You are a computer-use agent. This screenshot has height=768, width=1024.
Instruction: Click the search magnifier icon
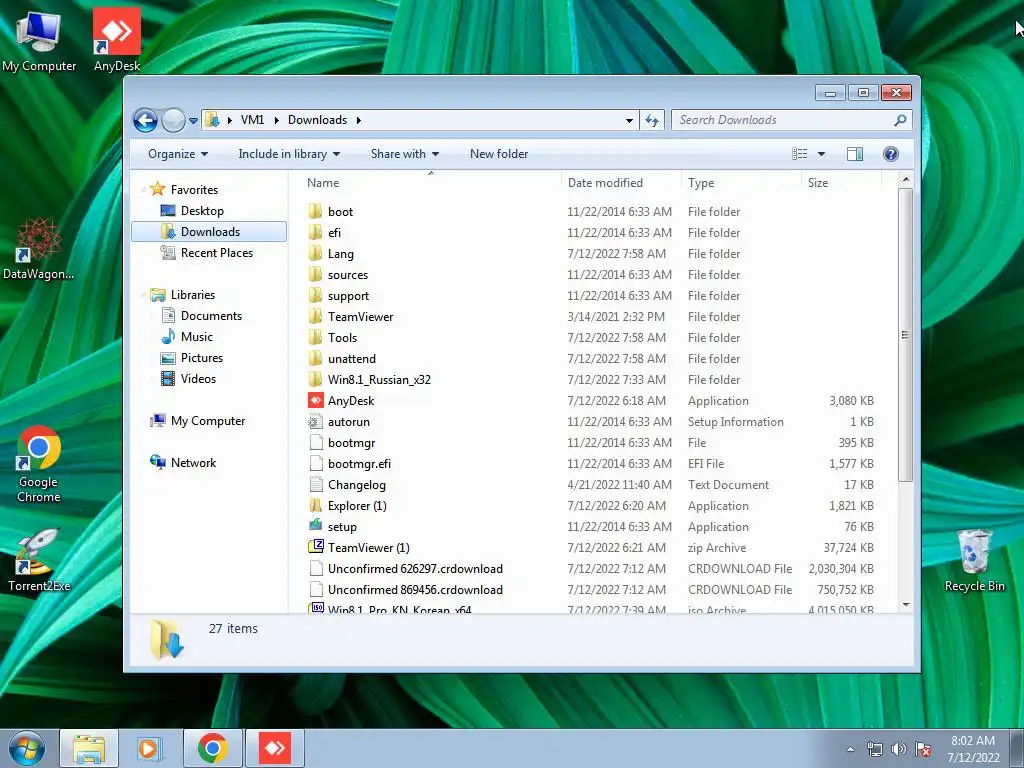(900, 120)
